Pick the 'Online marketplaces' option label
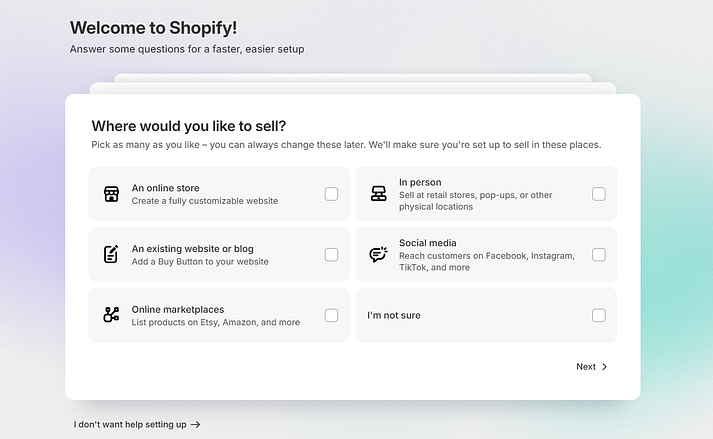Viewport: 713px width, 439px height. (178, 309)
